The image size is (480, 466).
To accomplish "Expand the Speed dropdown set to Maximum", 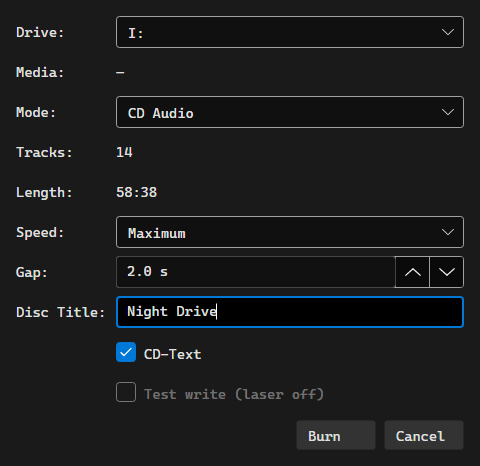I will (290, 232).
